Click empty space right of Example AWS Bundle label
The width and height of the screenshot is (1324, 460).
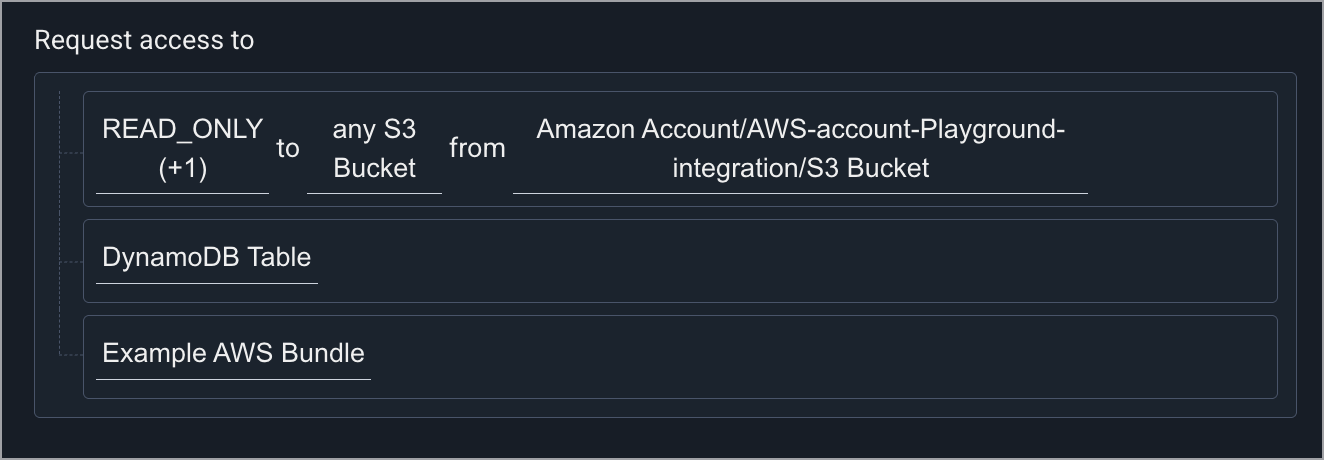800,356
